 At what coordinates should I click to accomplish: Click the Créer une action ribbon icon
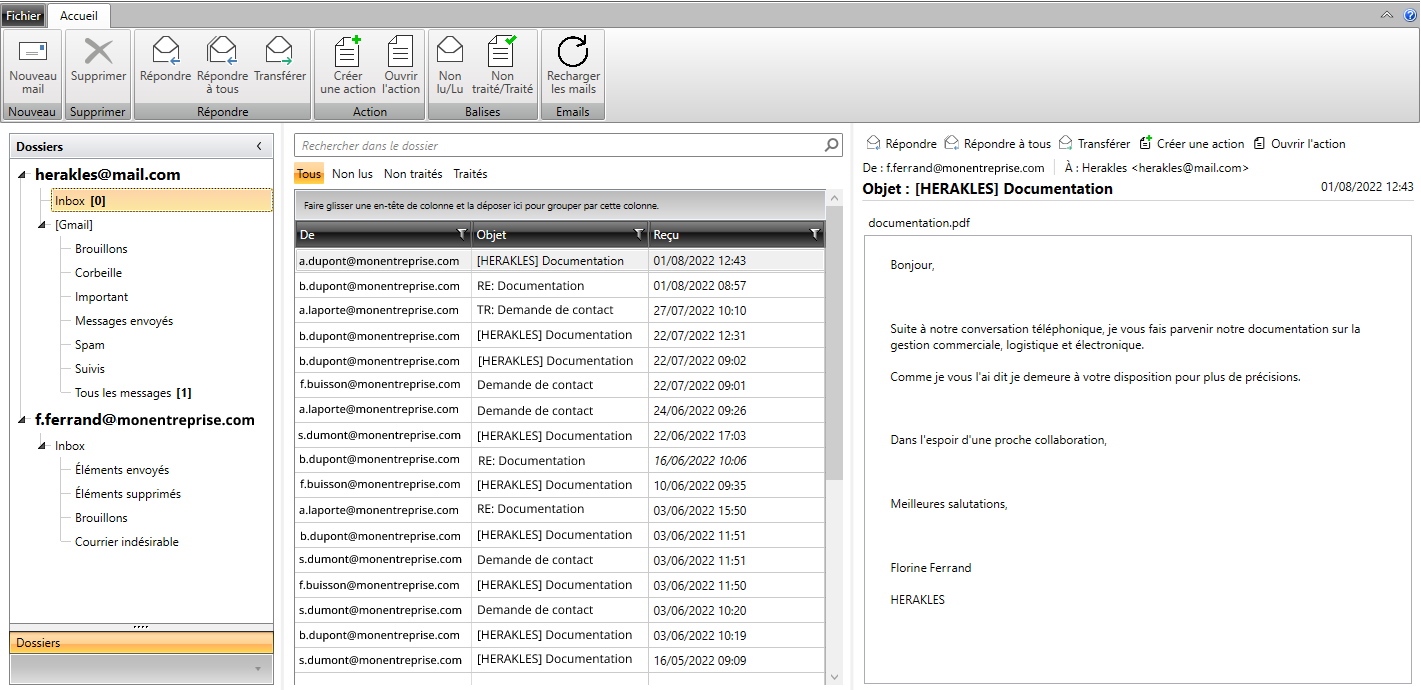347,51
